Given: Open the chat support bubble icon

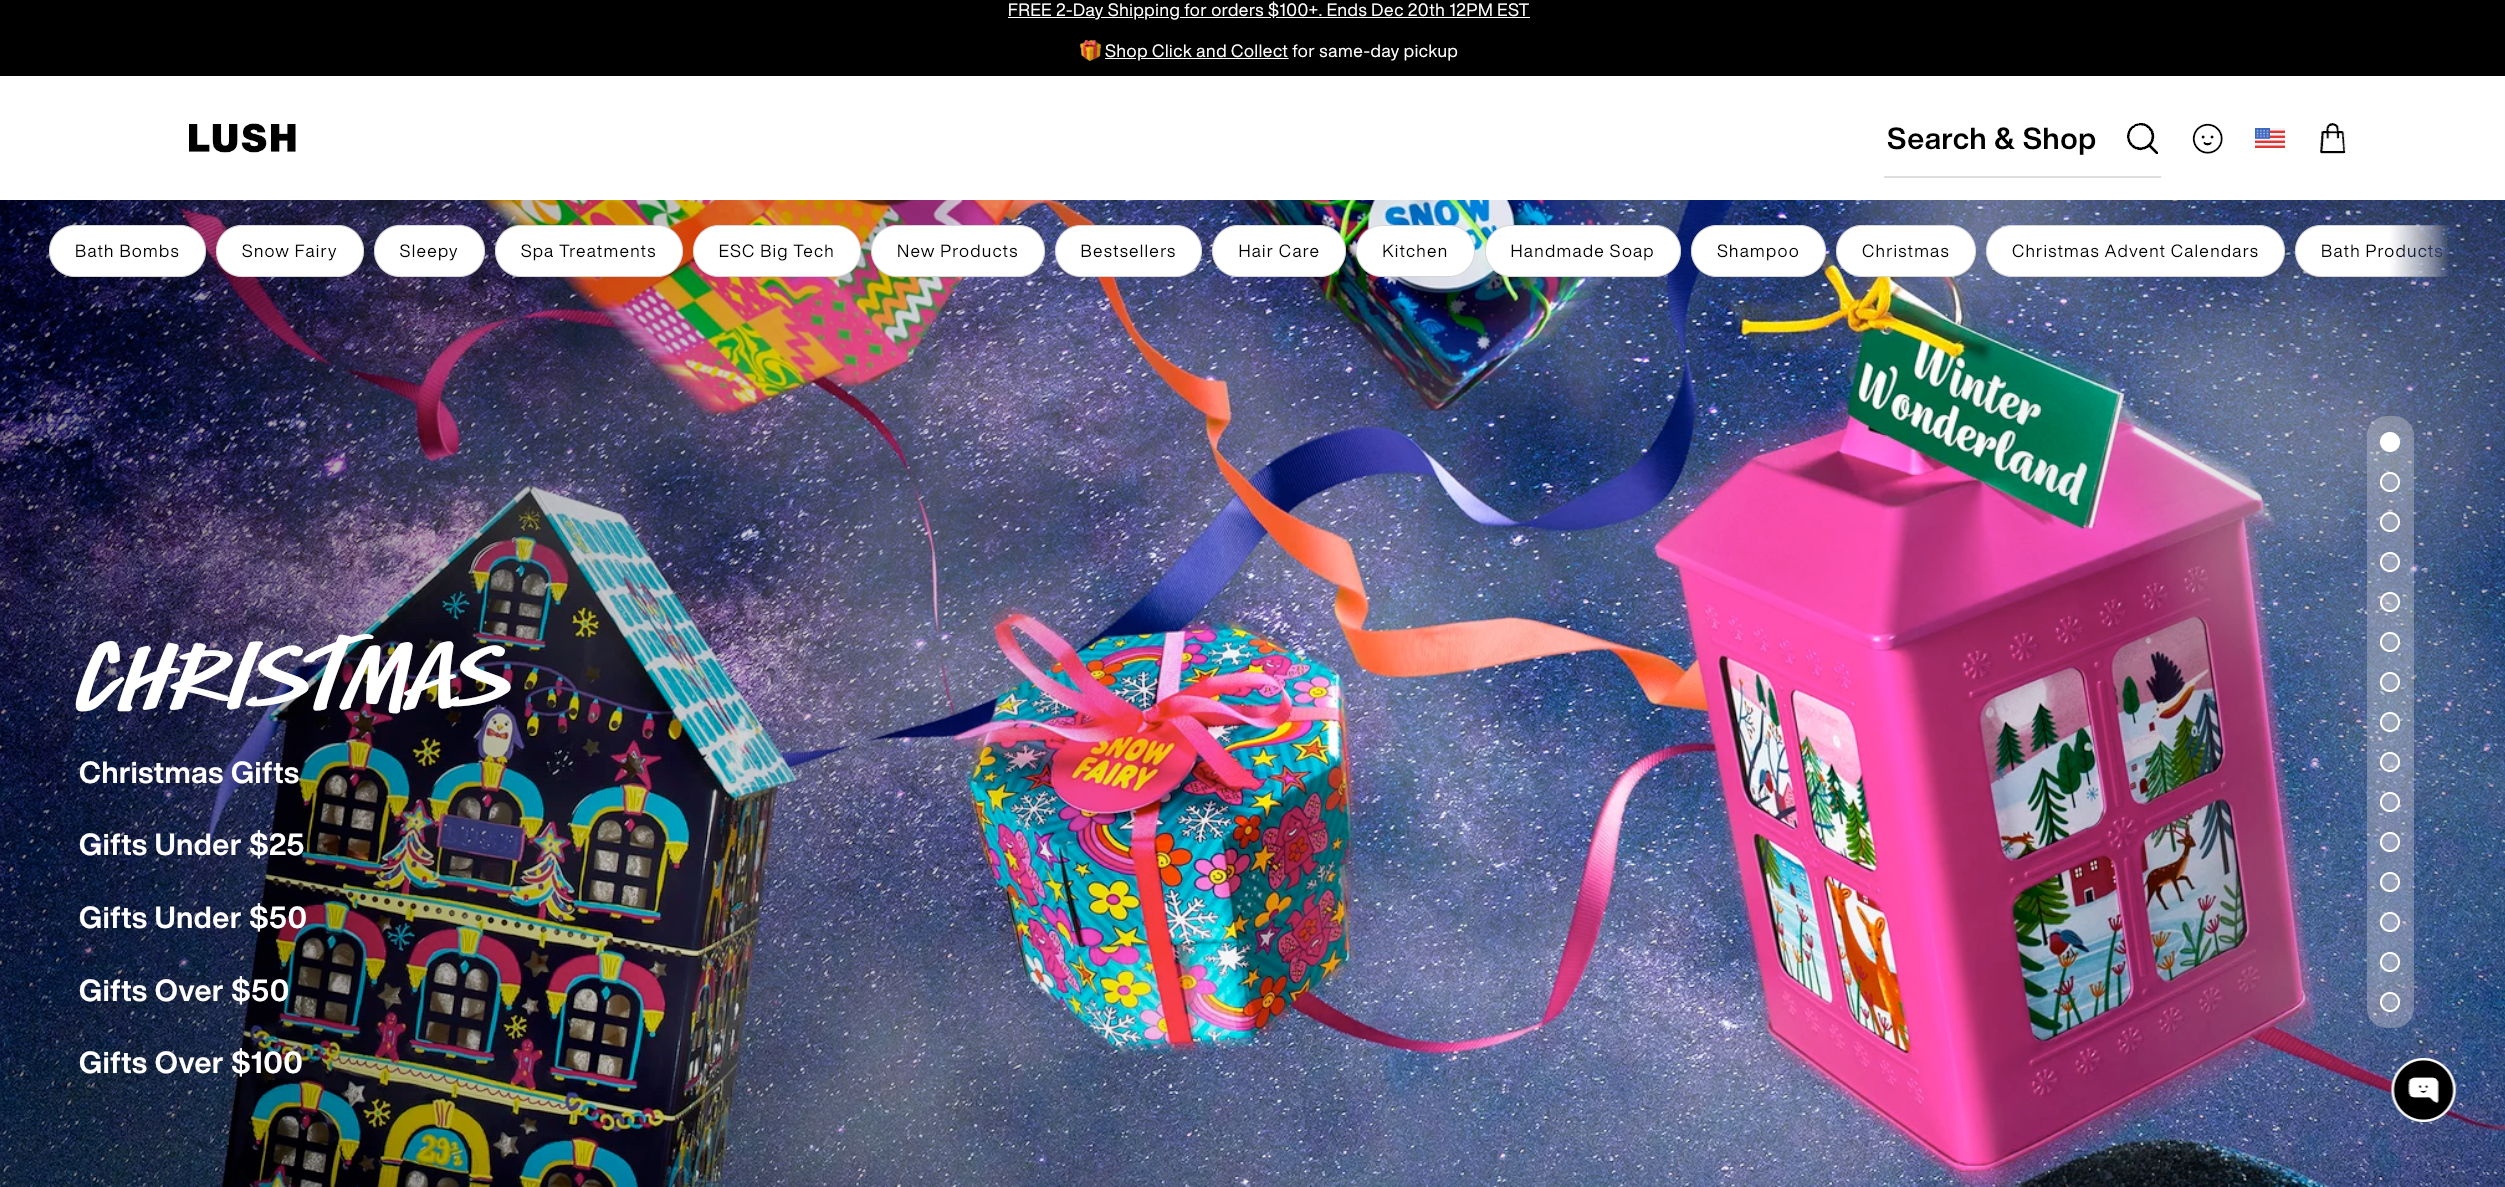Looking at the screenshot, I should 2422,1089.
